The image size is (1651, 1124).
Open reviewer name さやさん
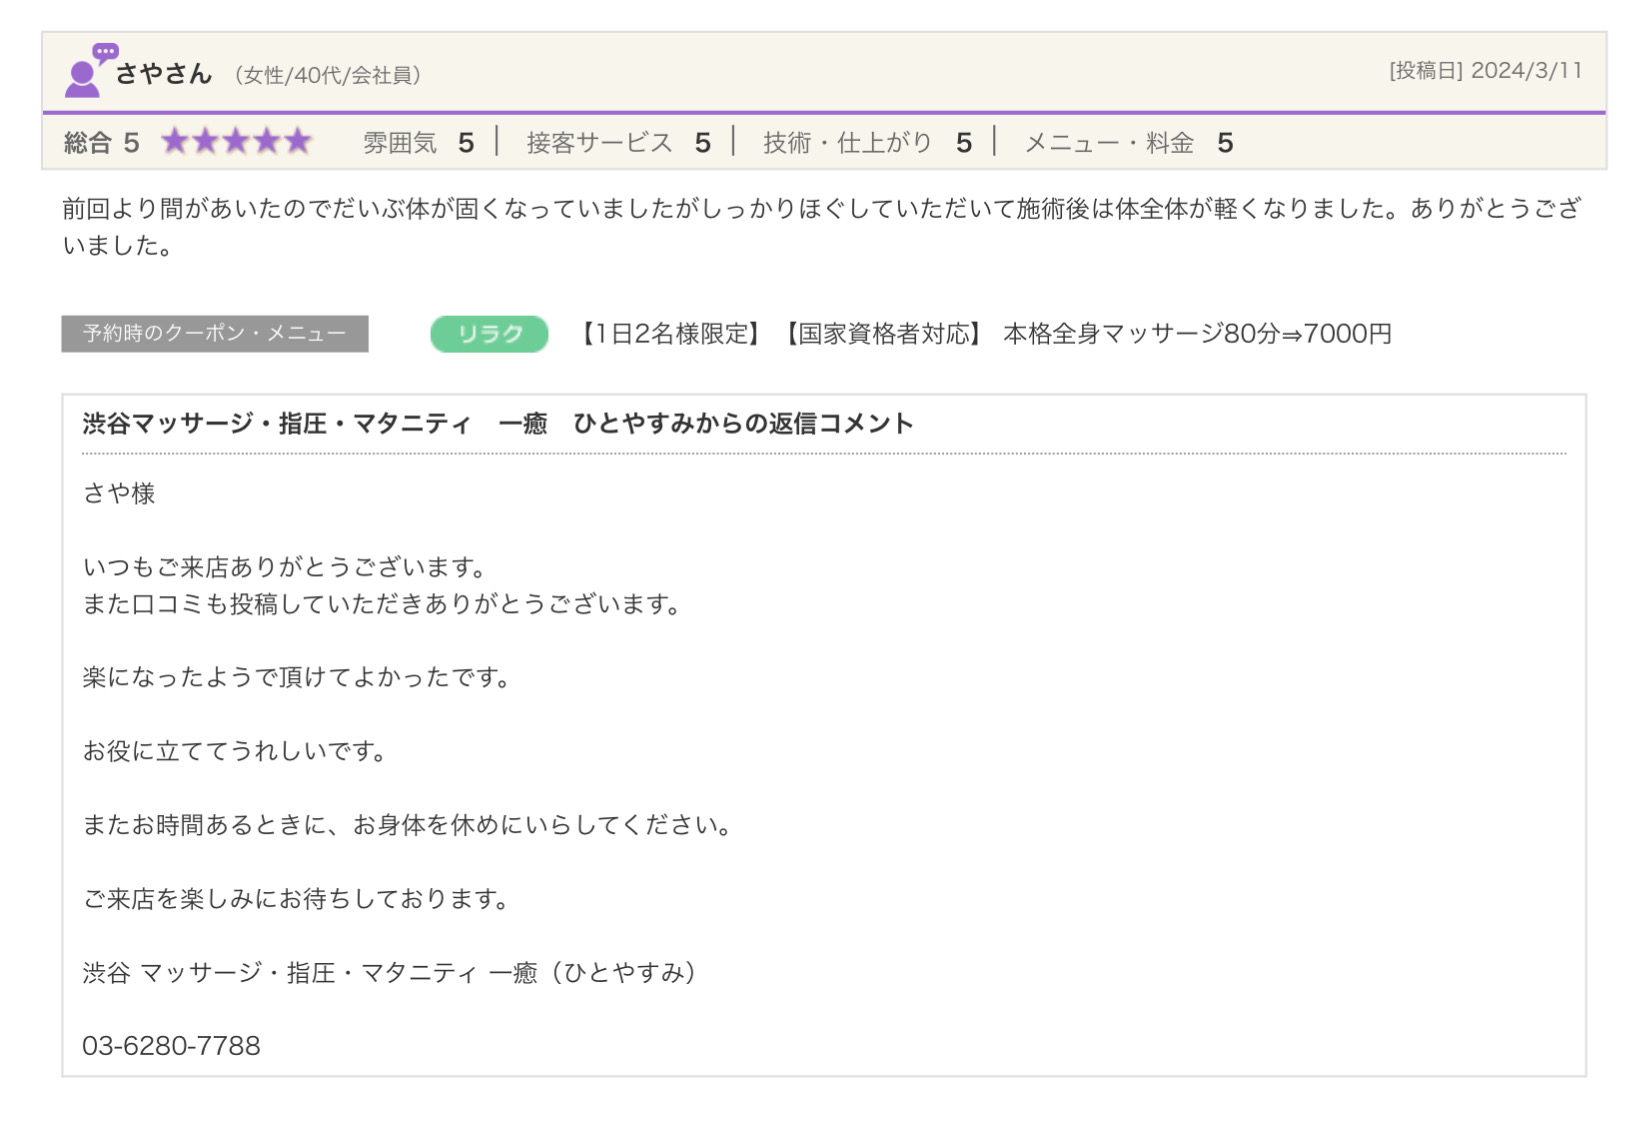tap(163, 74)
